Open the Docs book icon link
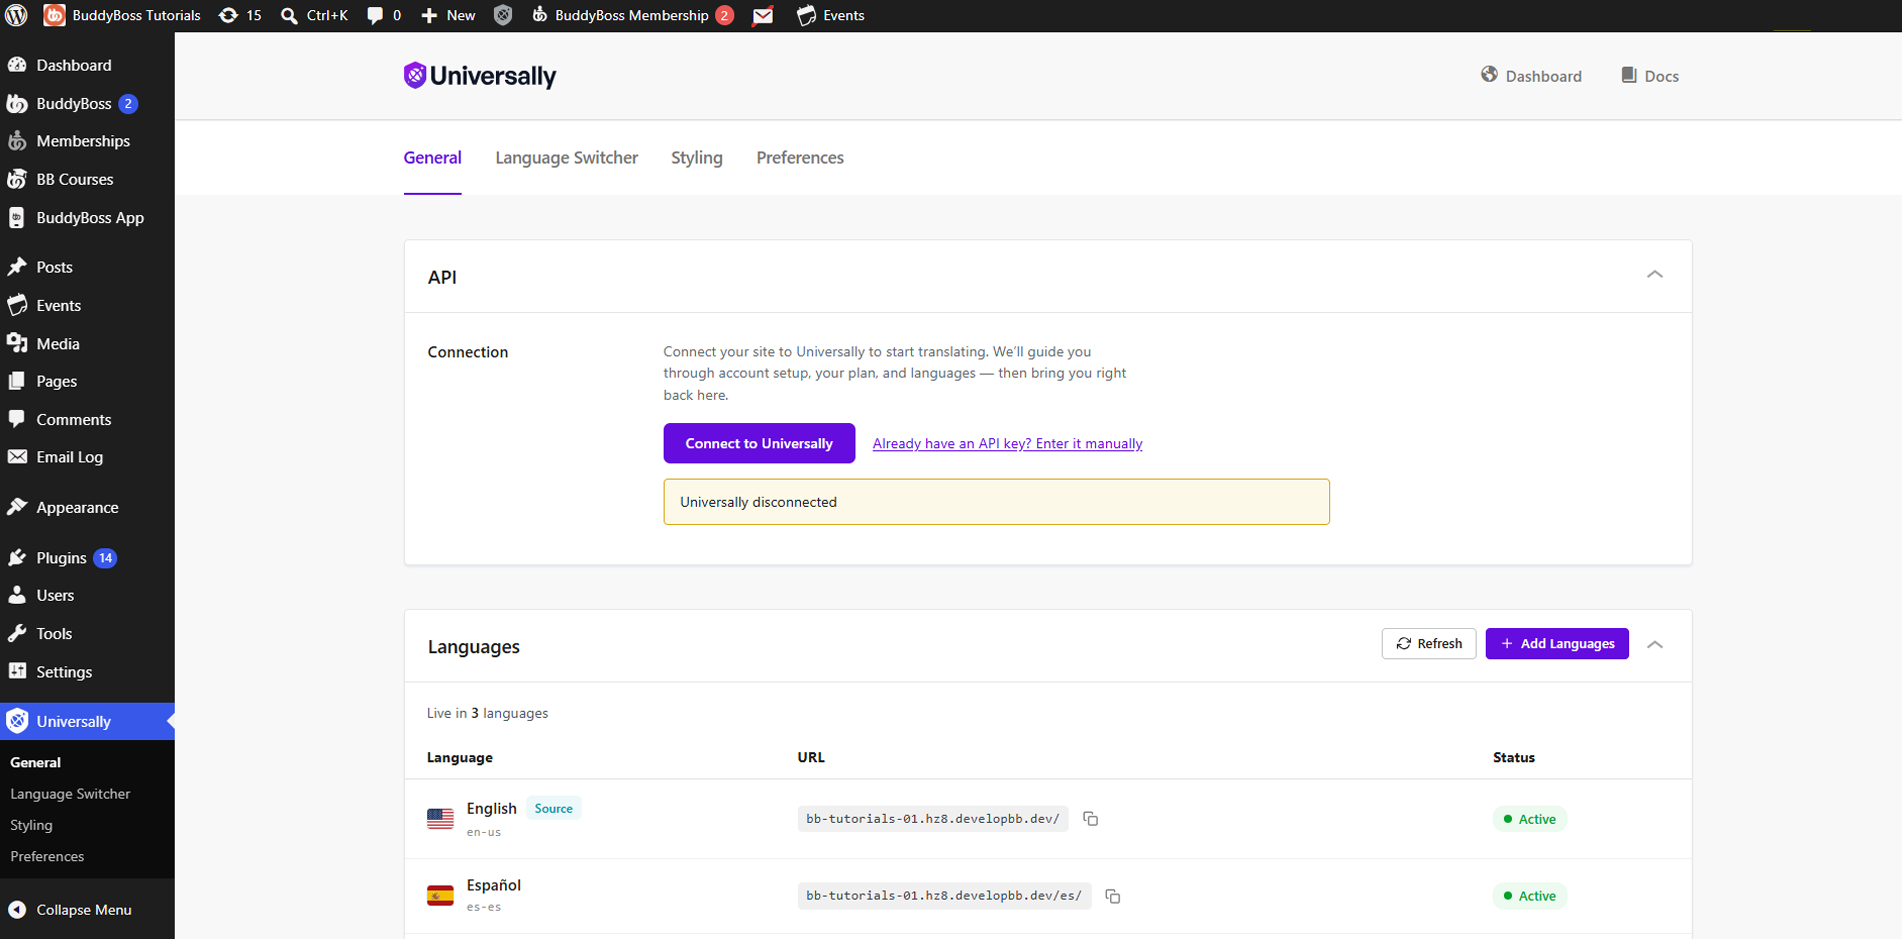This screenshot has width=1902, height=939. 1629,75
